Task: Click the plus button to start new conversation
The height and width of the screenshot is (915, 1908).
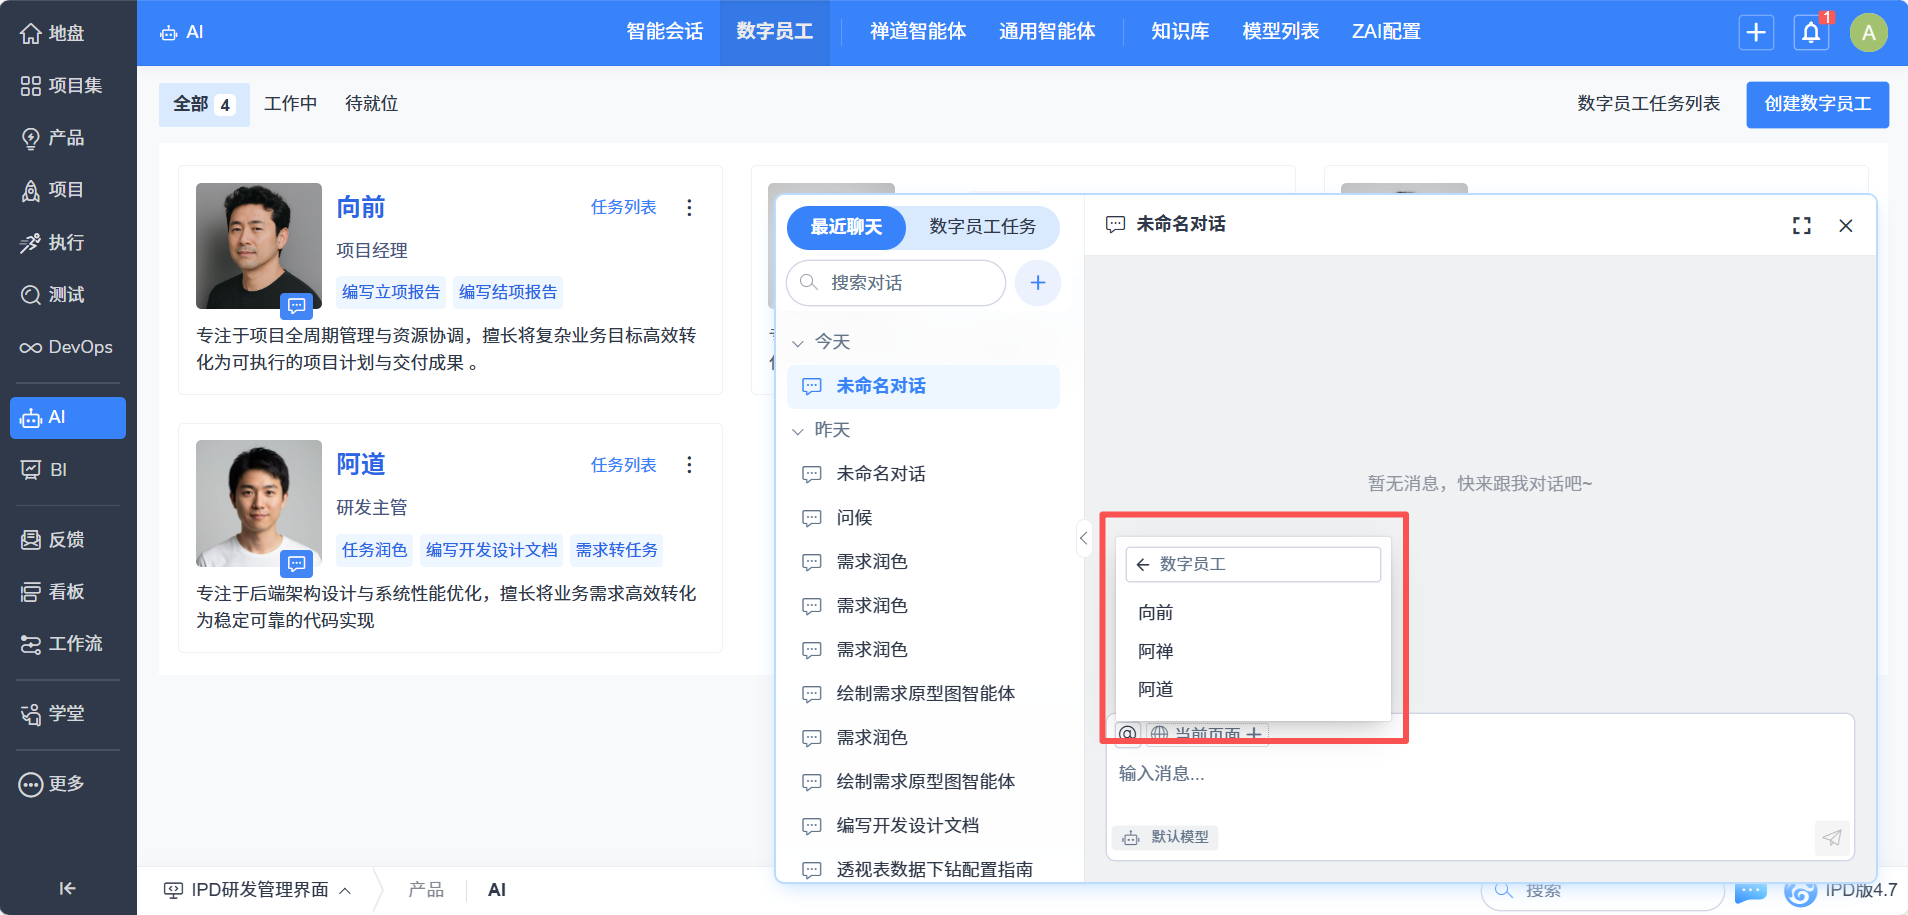Action: [x=1037, y=283]
